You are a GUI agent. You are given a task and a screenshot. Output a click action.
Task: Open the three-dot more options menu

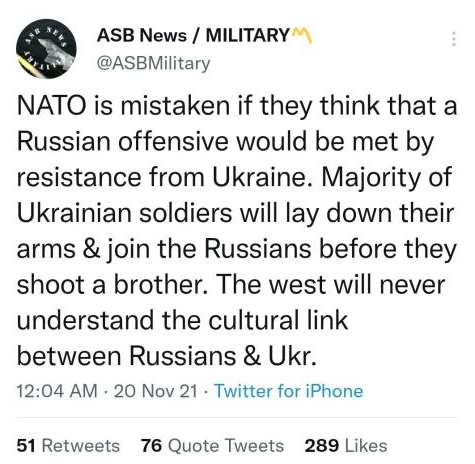[453, 39]
